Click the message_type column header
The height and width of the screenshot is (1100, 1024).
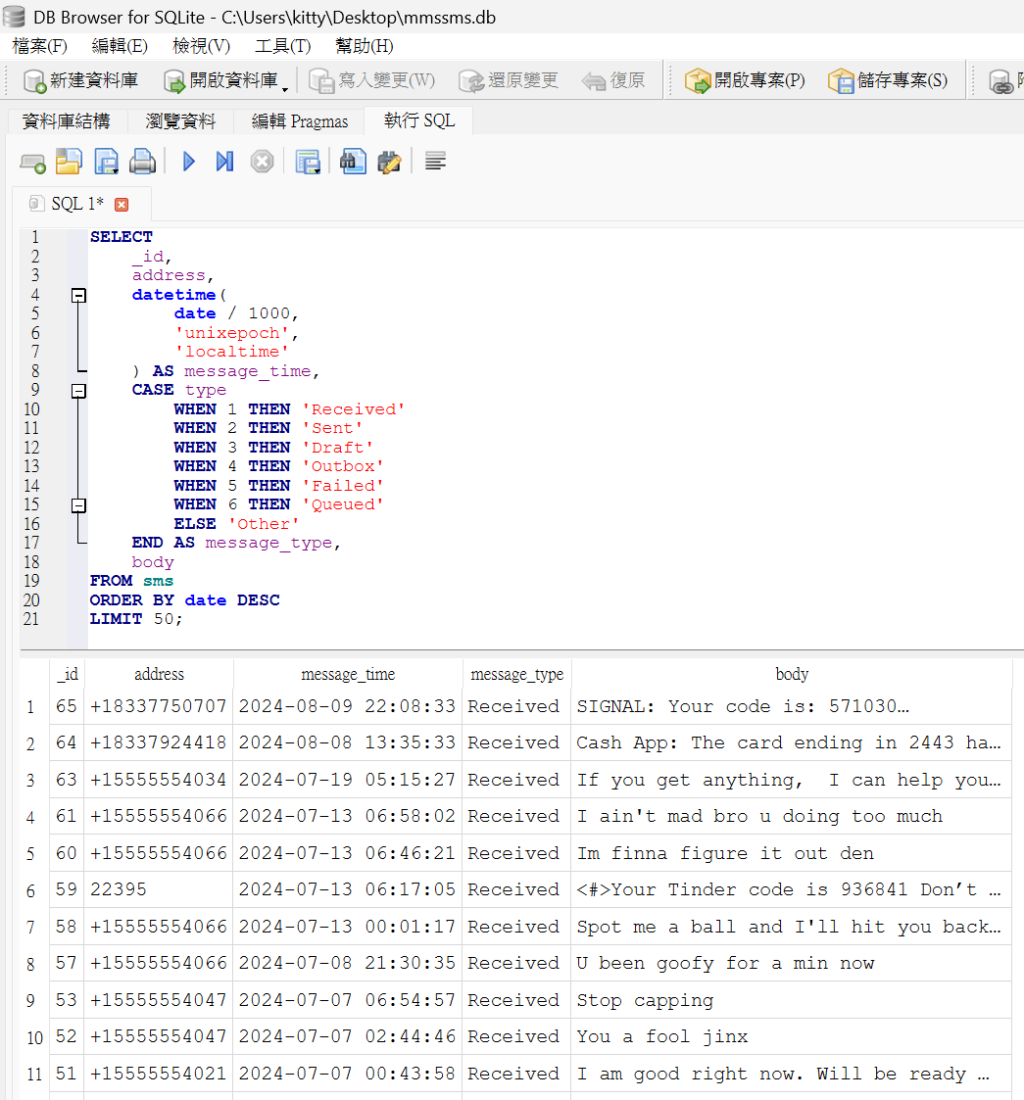tap(517, 674)
